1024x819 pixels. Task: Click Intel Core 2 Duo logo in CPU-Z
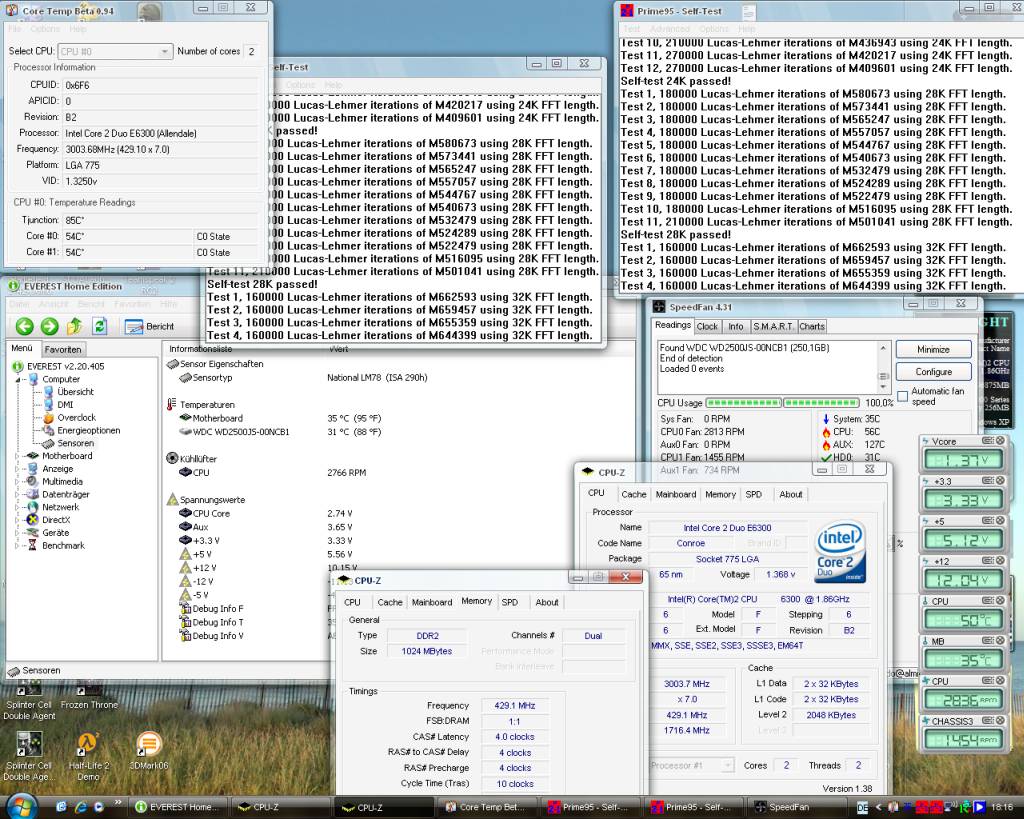(840, 551)
